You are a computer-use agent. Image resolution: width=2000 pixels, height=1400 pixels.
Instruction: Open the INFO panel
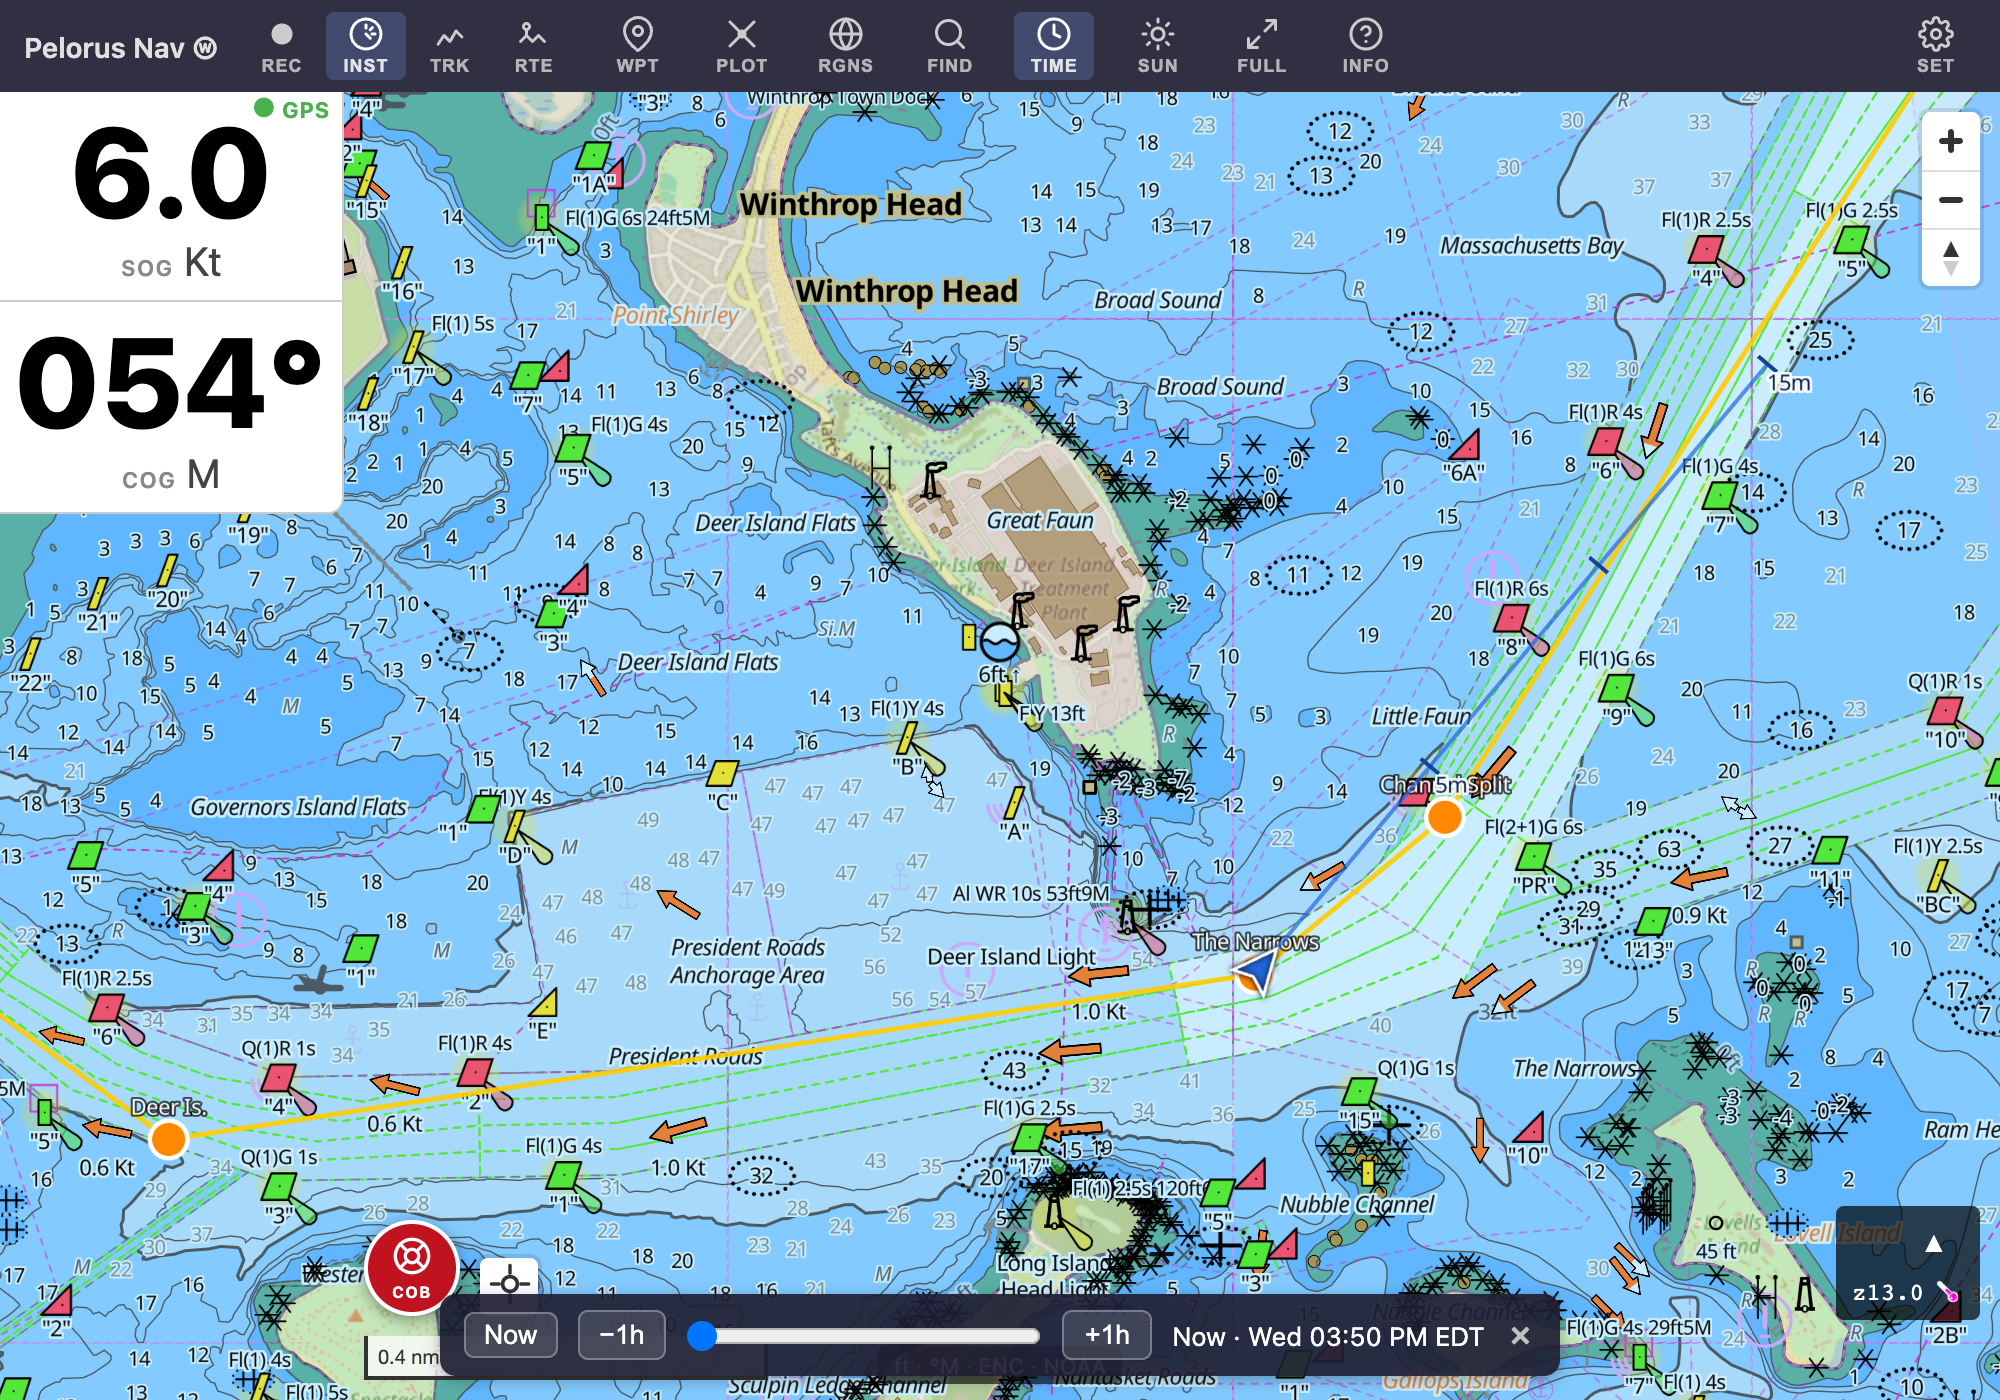click(1365, 47)
